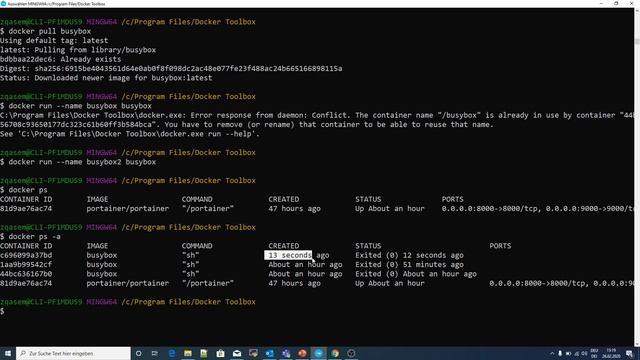This screenshot has width=640, height=360.
Task: Launch Microsoft Edge from the taskbar
Action: point(172,353)
